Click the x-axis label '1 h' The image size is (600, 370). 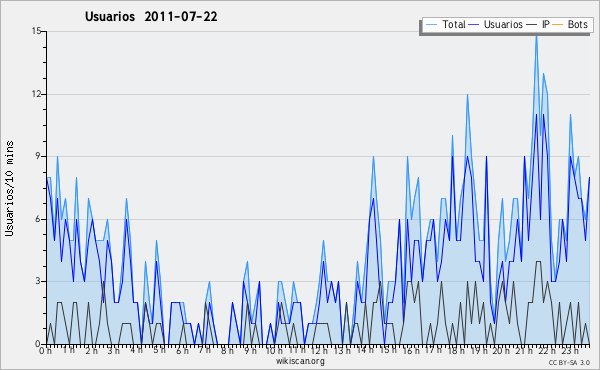click(69, 350)
